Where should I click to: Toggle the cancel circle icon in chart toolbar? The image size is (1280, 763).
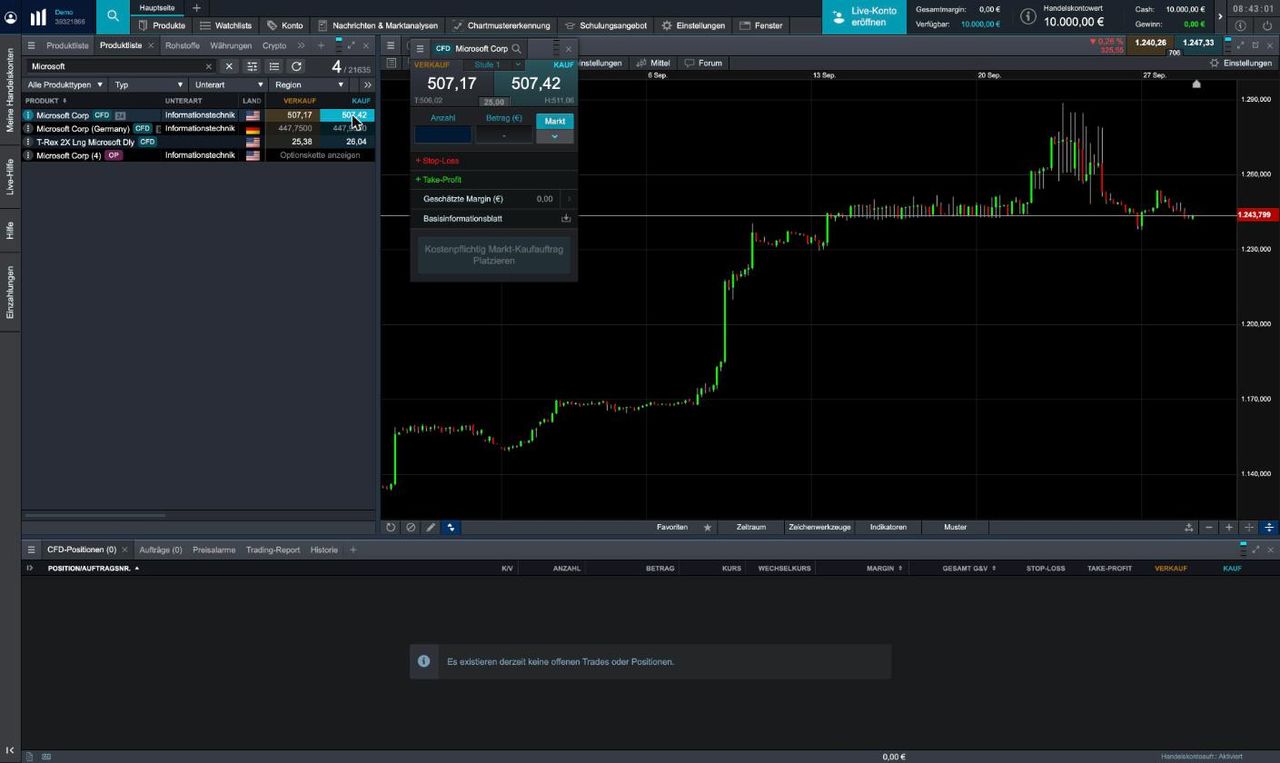point(411,527)
